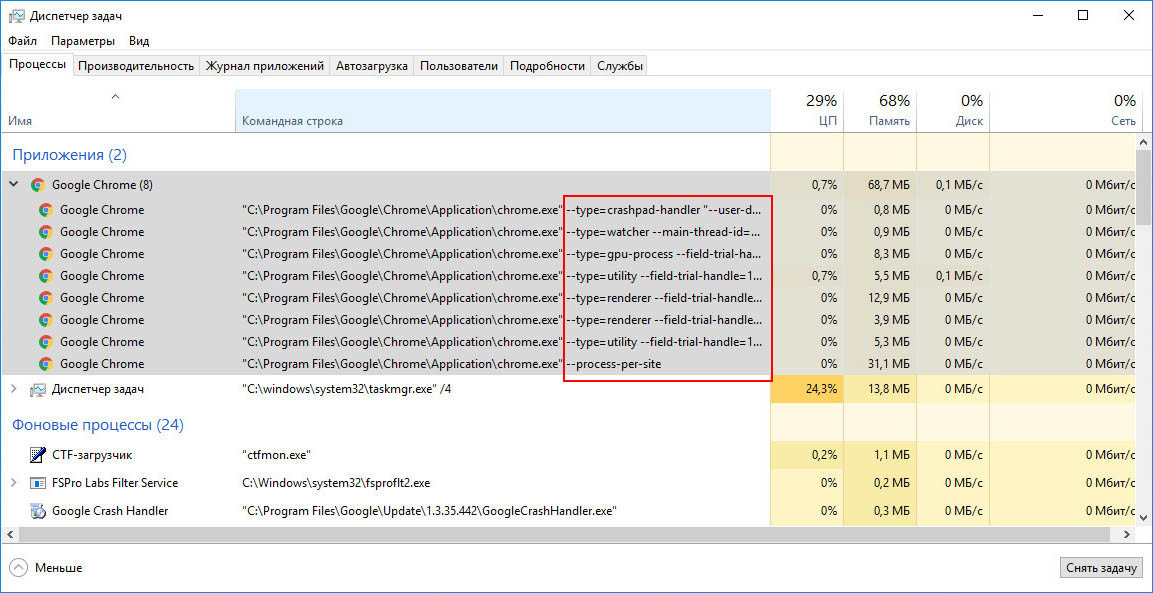Click the CTF-загрузчик process name
This screenshot has width=1153, height=593.
[92, 455]
